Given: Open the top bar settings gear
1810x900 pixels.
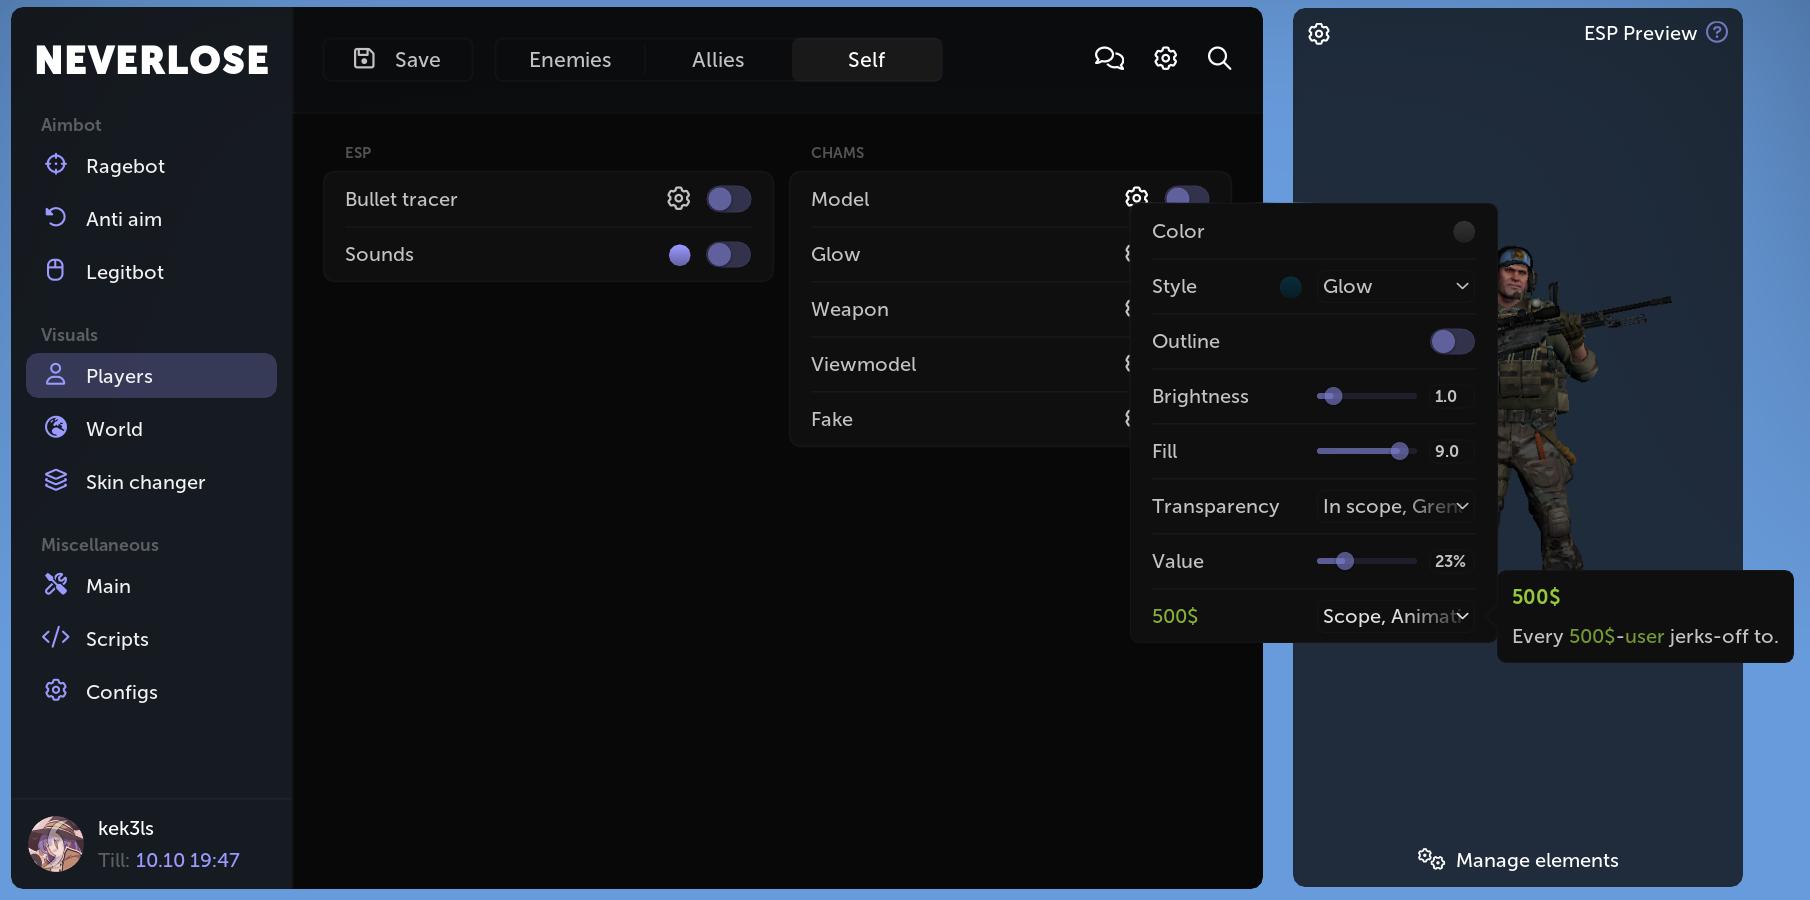Looking at the screenshot, I should coord(1165,59).
